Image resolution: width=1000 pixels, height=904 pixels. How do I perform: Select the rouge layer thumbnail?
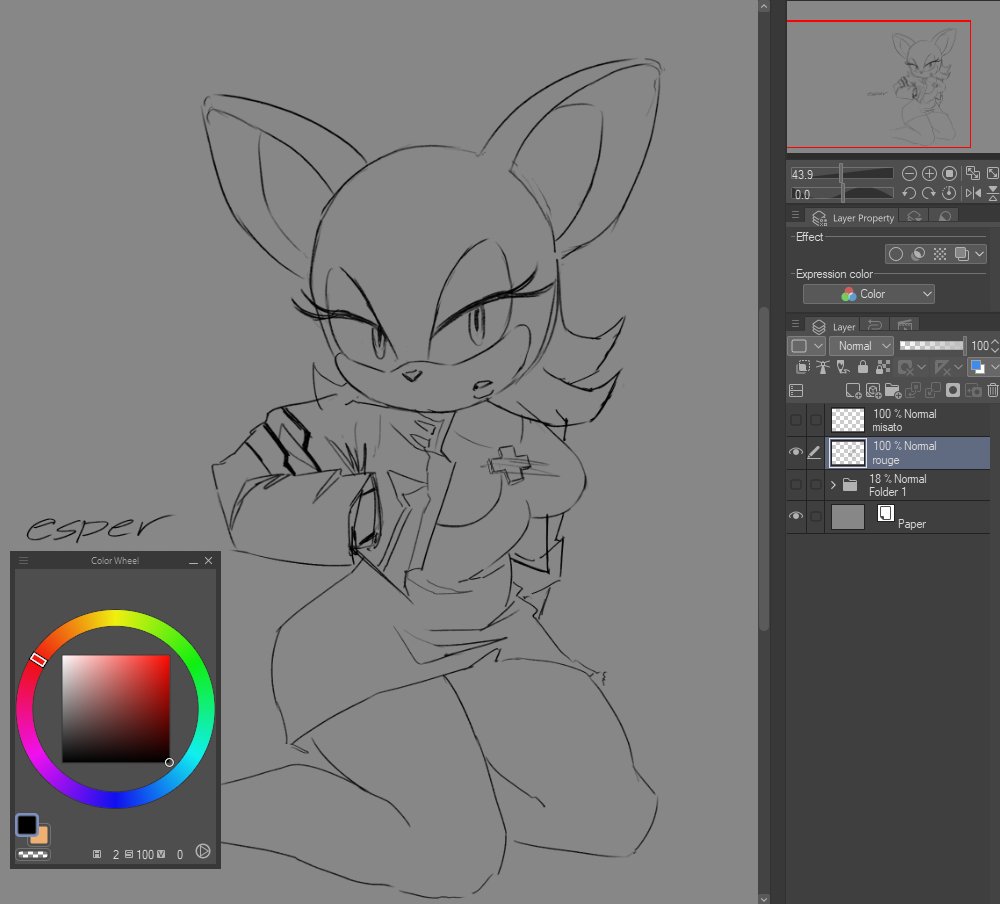[848, 452]
